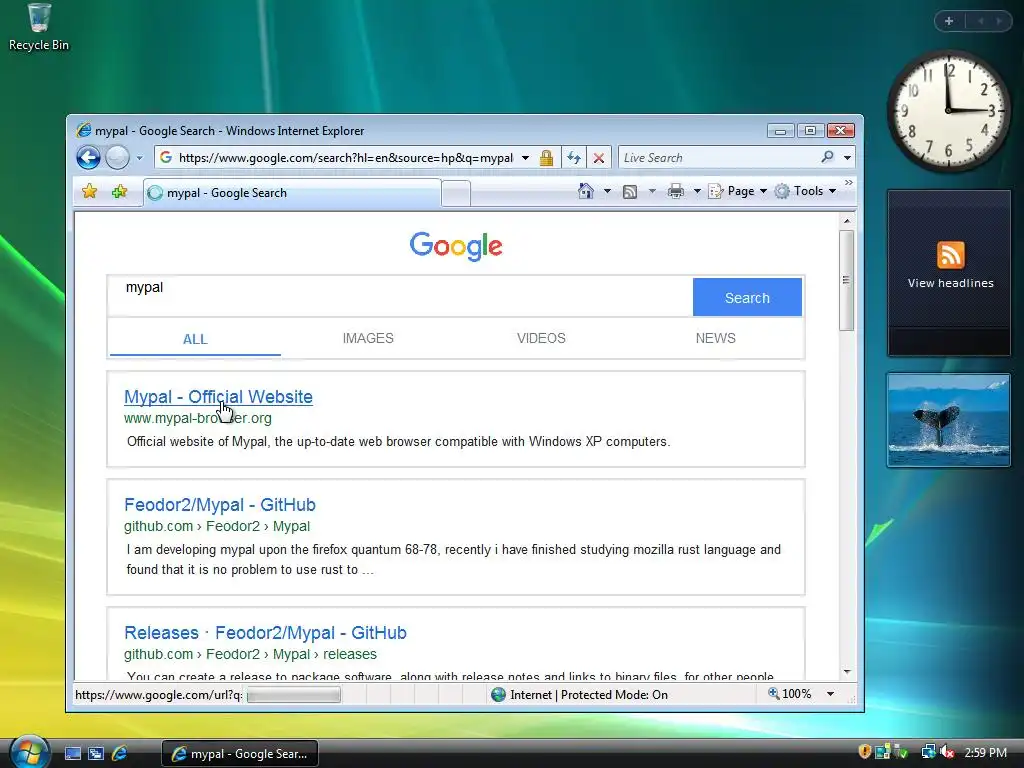Open the Windows Start orb
The width and height of the screenshot is (1024, 768).
coord(29,751)
